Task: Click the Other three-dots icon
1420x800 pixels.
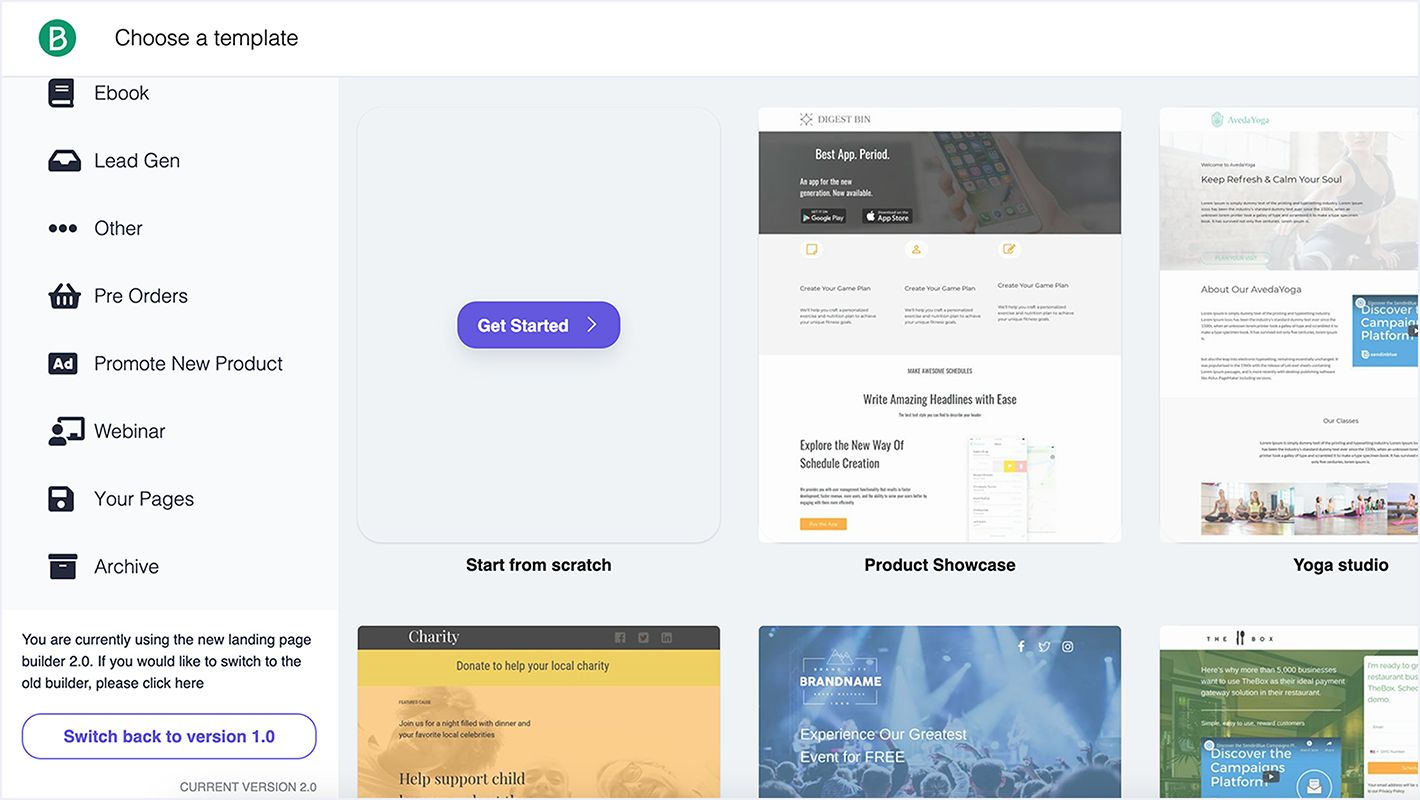Action: coord(63,229)
